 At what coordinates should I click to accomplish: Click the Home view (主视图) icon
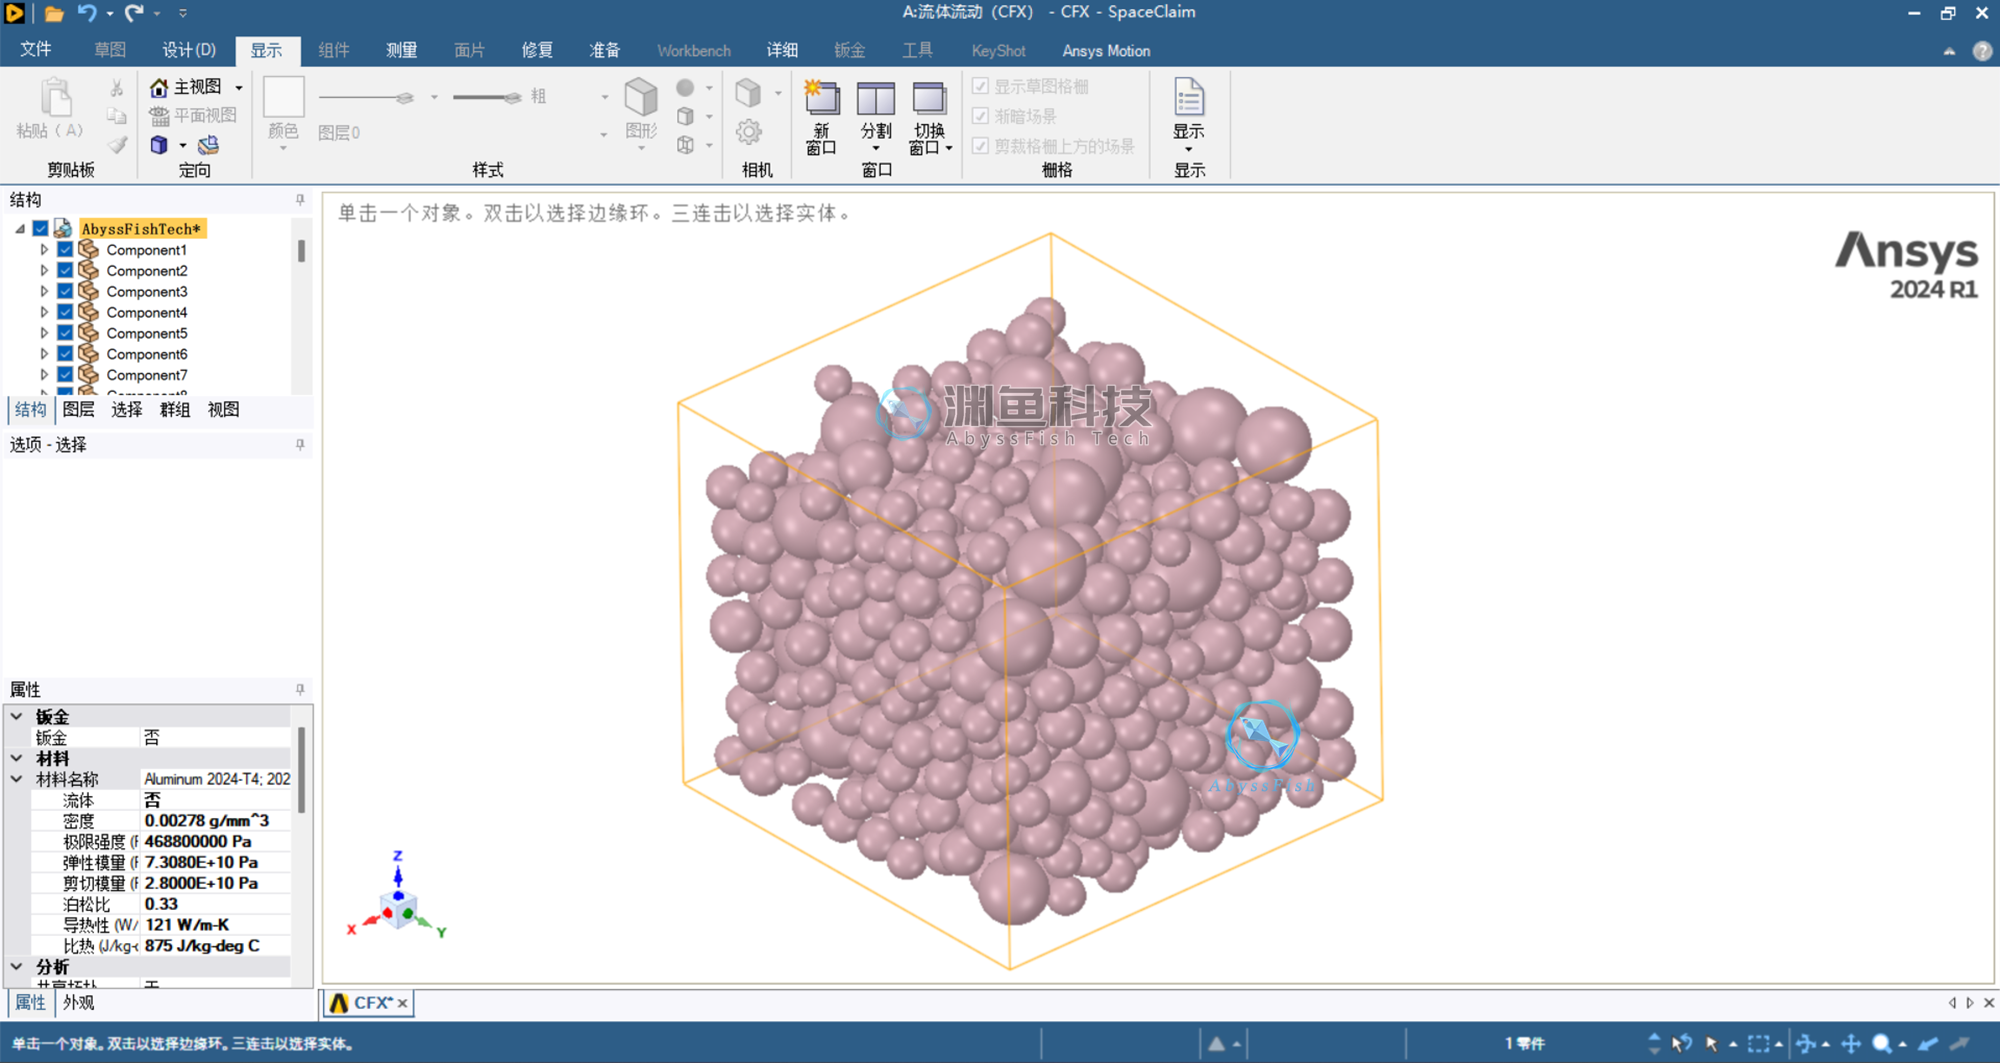click(159, 87)
